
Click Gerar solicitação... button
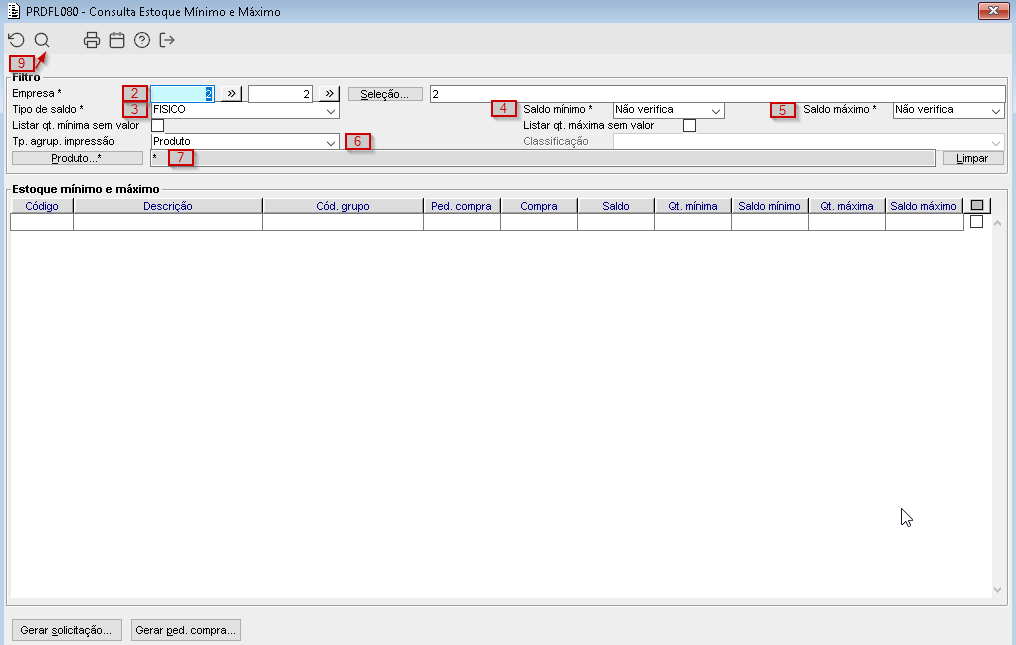(x=66, y=630)
